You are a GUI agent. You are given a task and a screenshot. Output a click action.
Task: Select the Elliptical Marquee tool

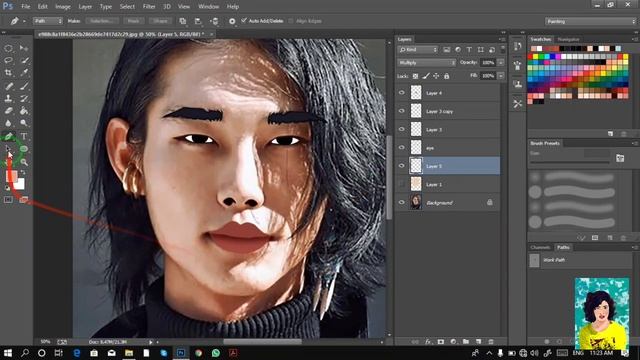point(8,48)
